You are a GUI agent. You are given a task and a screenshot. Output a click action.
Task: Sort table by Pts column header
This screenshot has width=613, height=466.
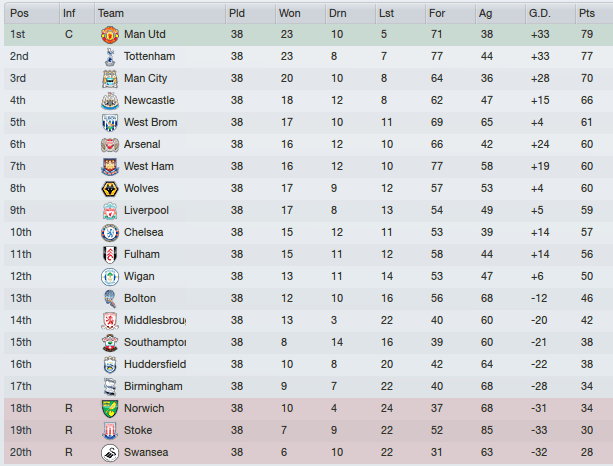point(586,13)
